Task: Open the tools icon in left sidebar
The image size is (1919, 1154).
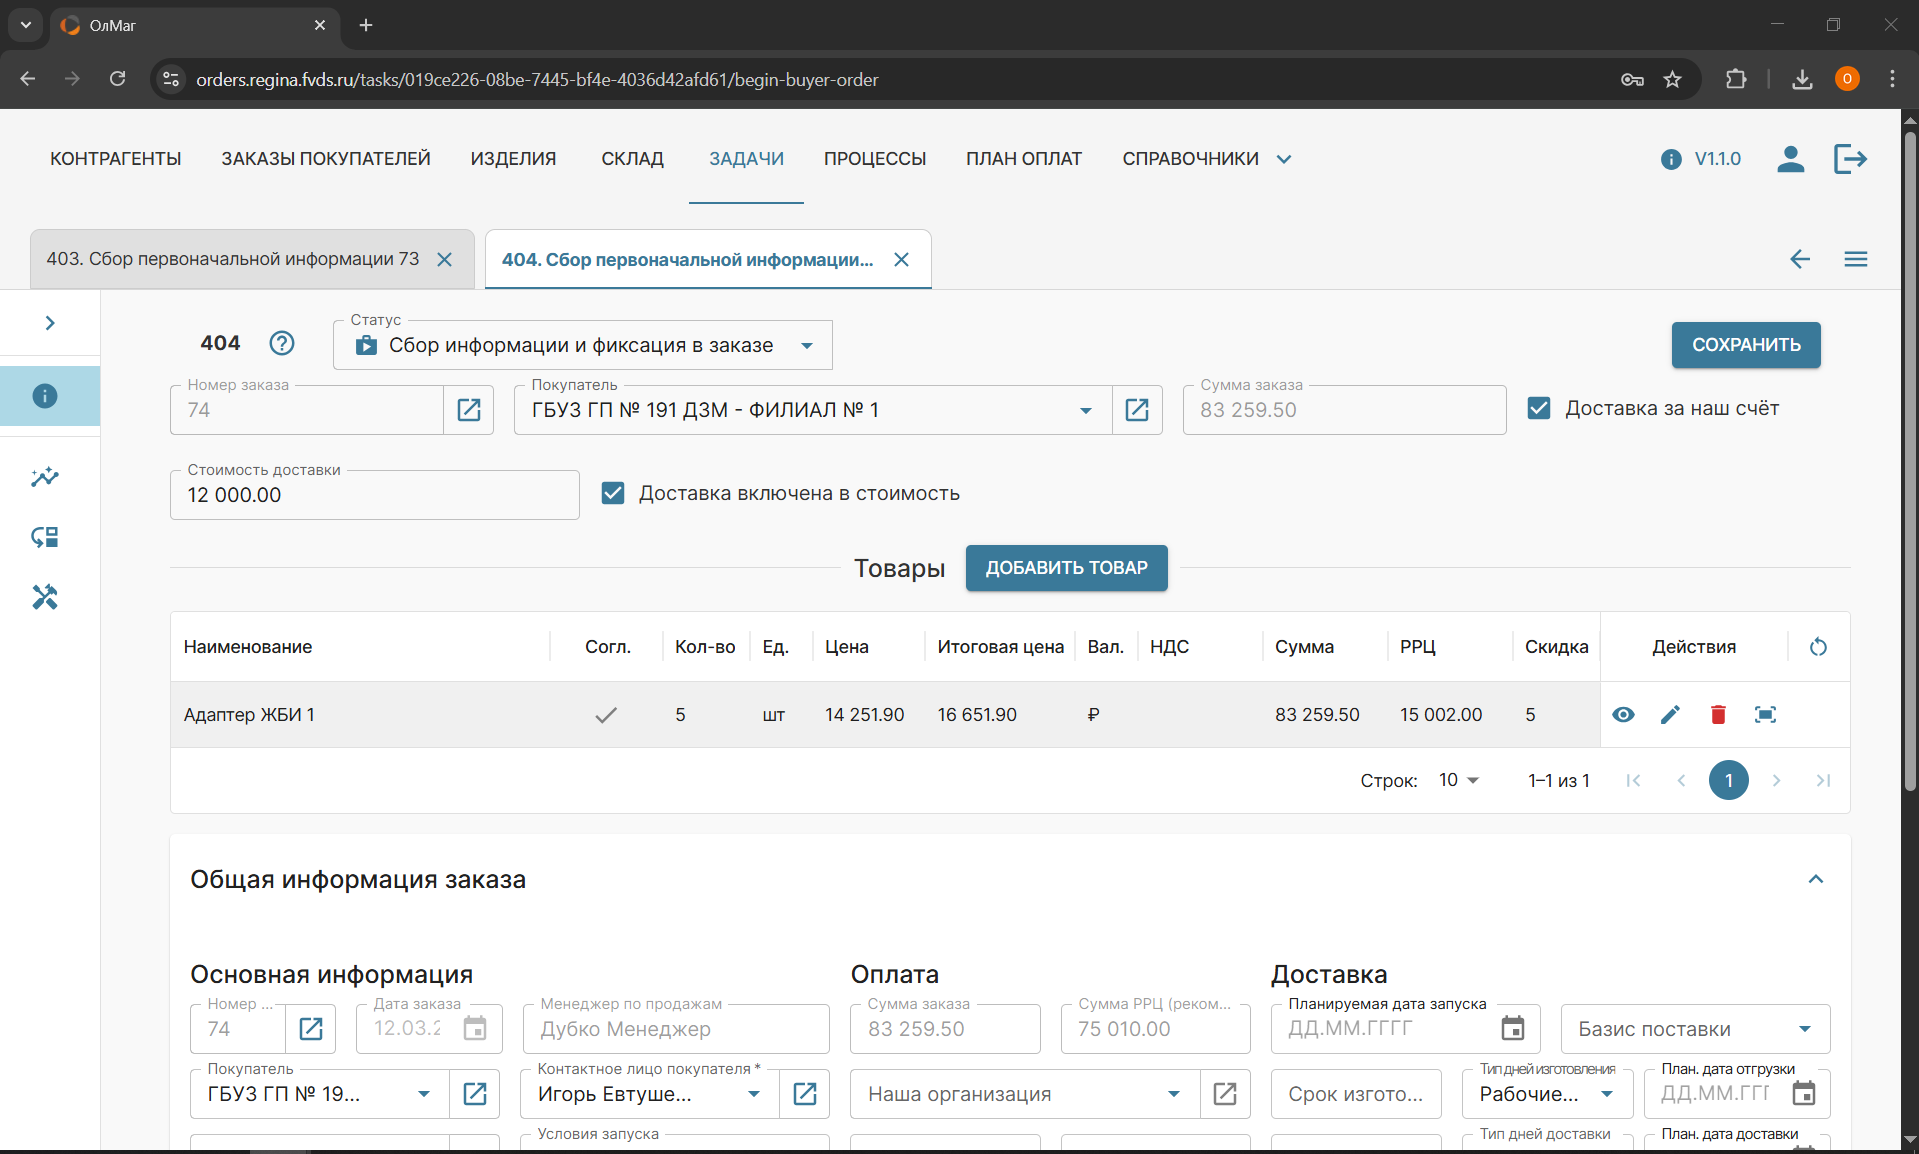Action: (x=45, y=597)
